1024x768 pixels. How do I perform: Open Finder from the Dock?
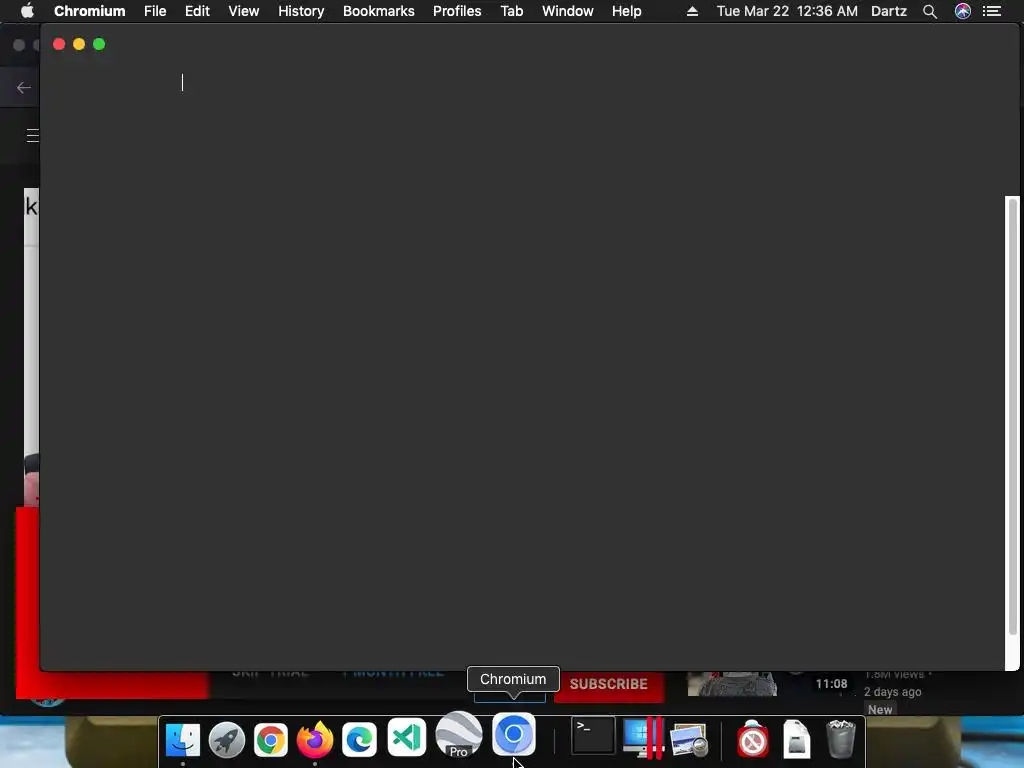(183, 740)
